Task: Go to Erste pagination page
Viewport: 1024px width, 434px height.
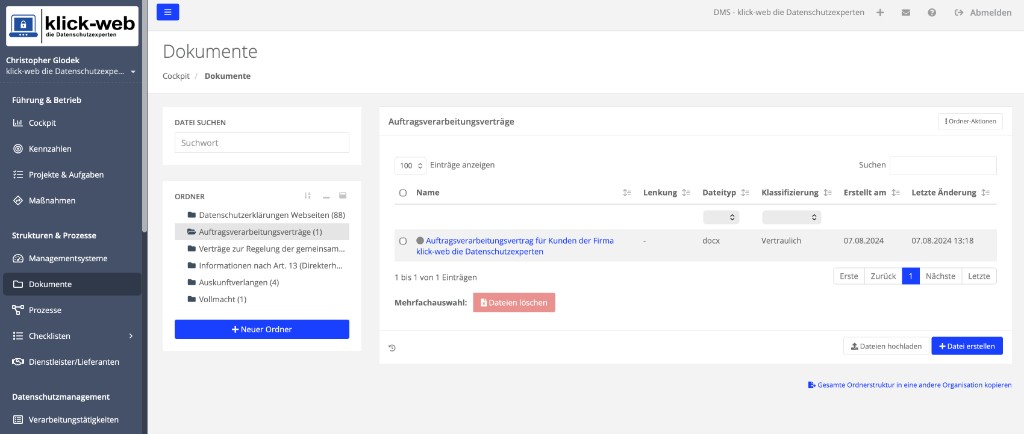Action: 849,276
